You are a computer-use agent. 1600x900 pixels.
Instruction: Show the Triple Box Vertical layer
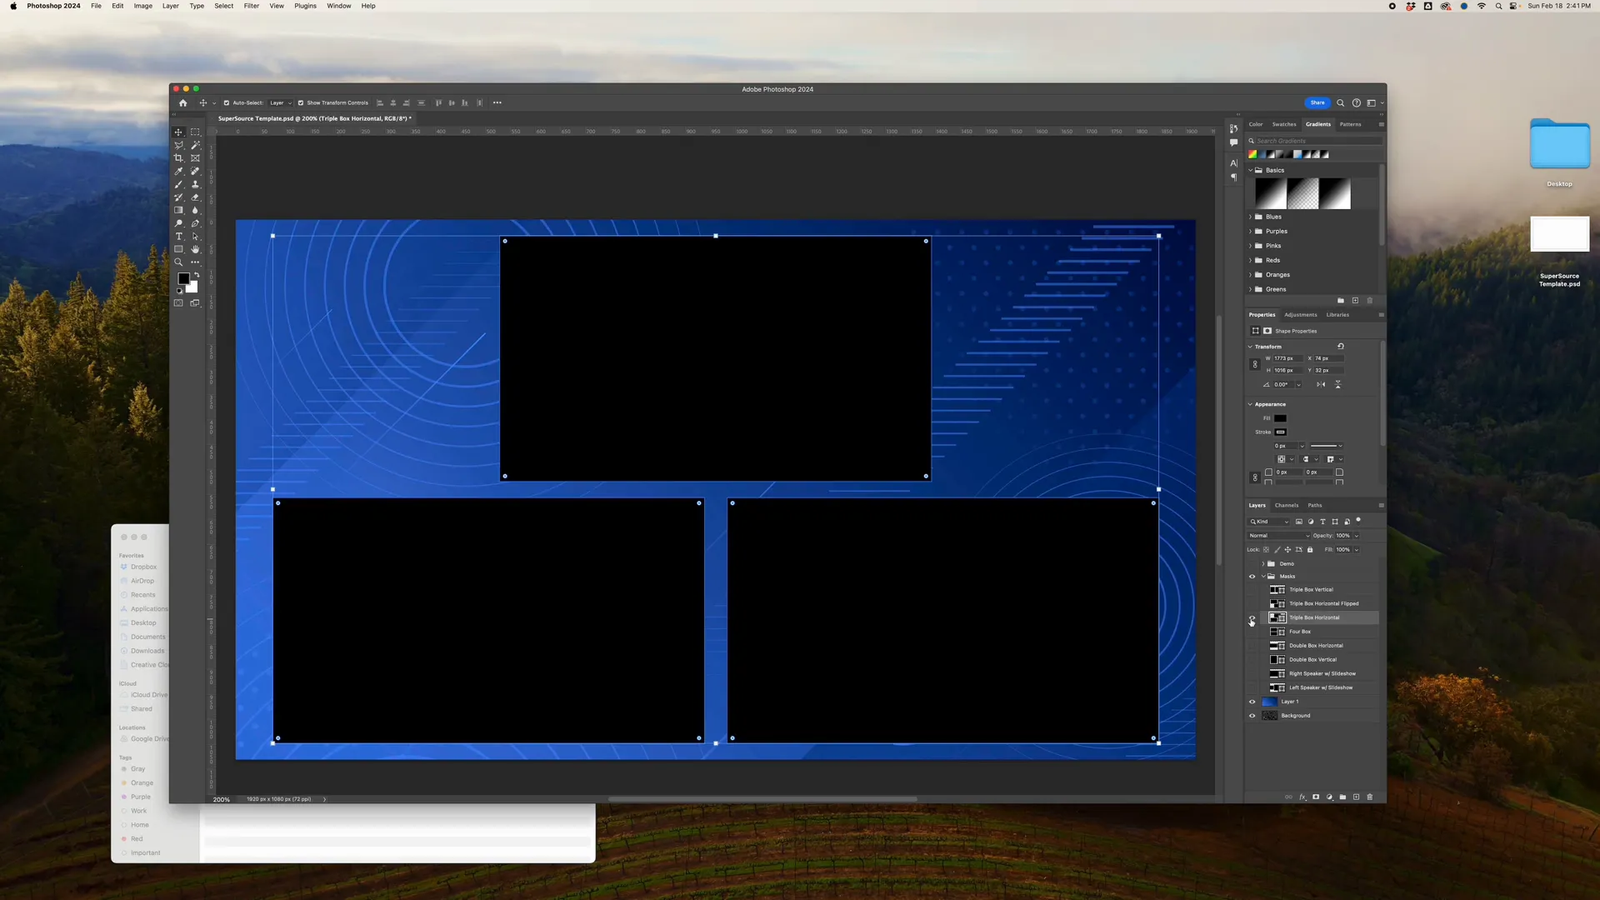(1252, 590)
